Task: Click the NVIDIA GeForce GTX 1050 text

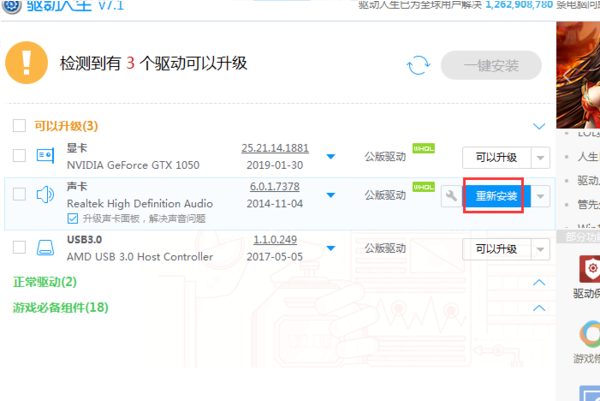Action: [133, 165]
